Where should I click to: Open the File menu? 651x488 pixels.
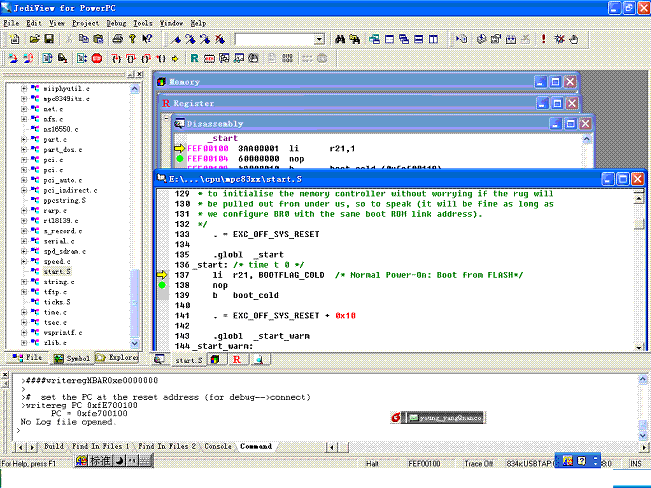pos(11,23)
